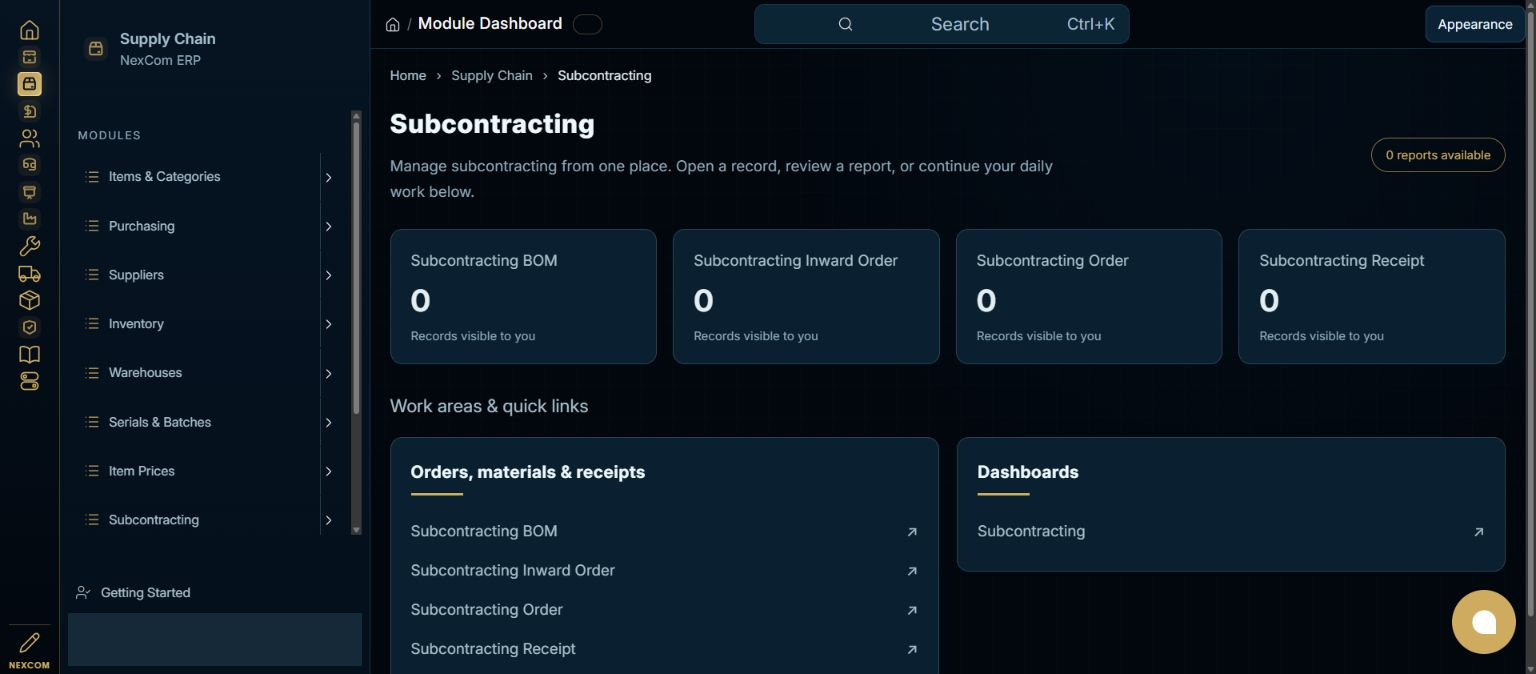1536x674 pixels.
Task: Open Subcontracting Inward Order quick link
Action: pos(664,571)
